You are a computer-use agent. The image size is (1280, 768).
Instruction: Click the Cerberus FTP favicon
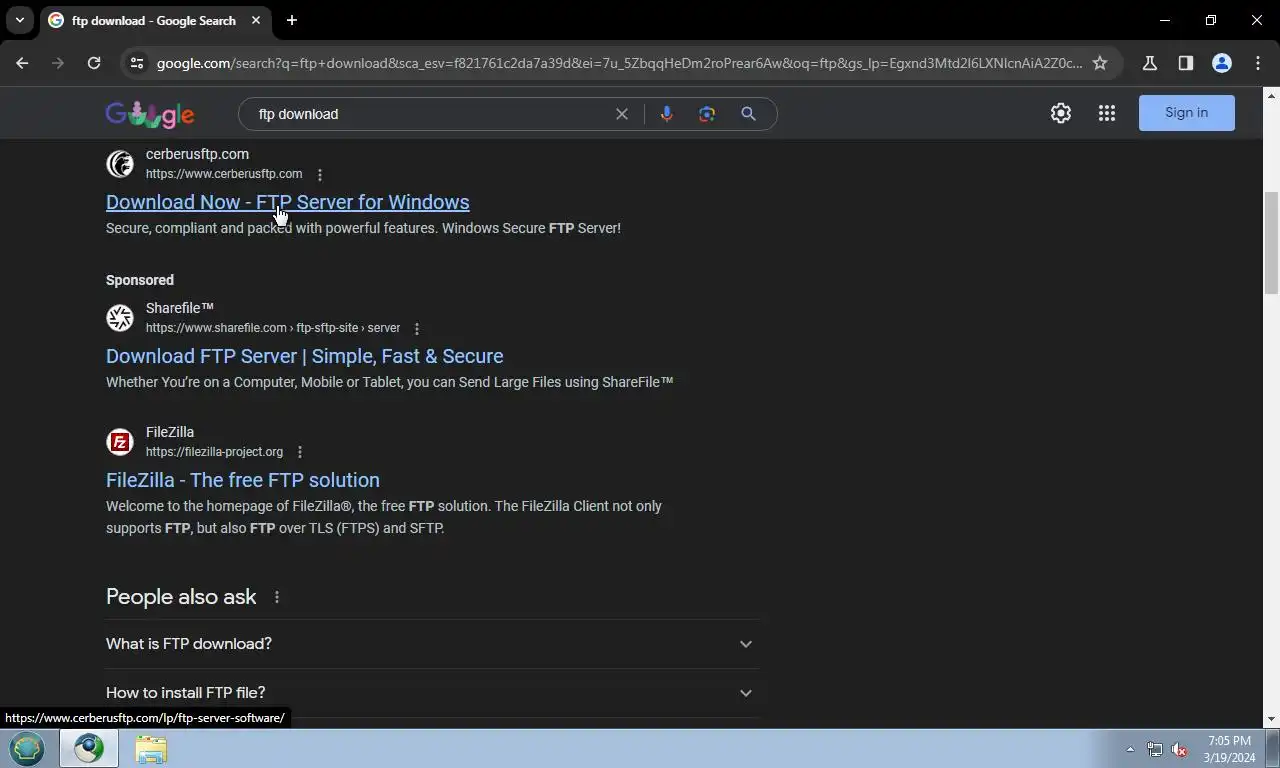click(x=120, y=164)
